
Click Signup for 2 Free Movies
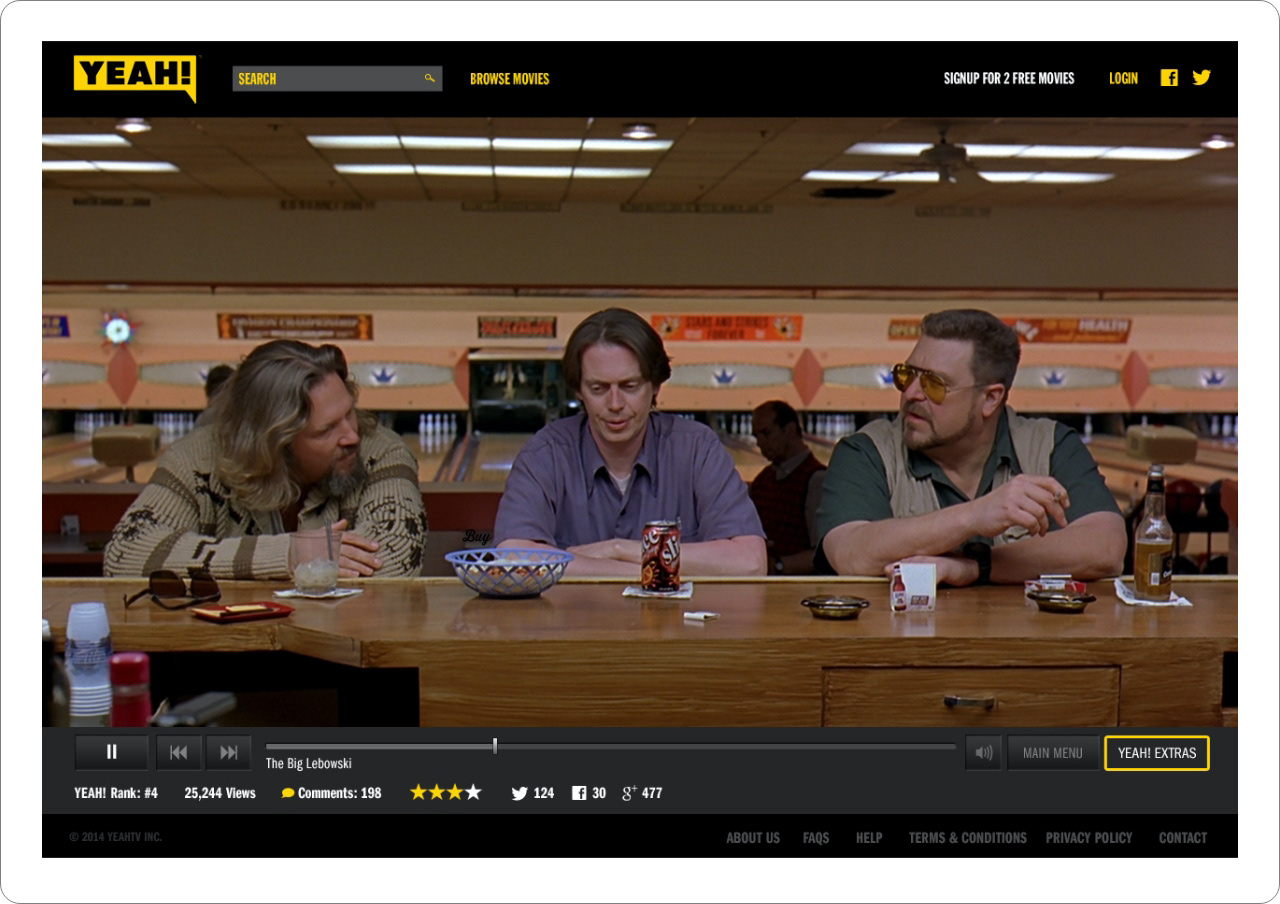1009,78
